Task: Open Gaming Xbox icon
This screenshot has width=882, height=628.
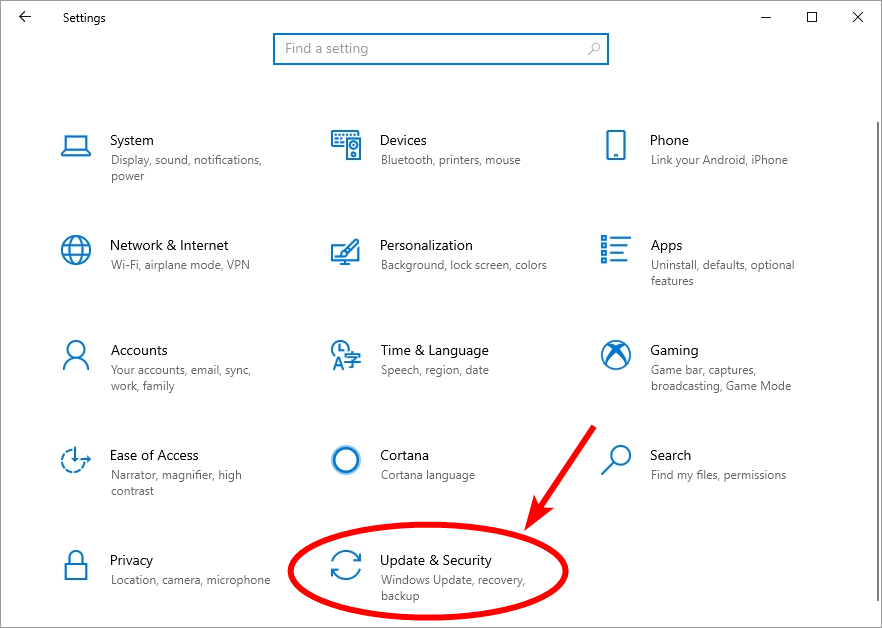Action: 616,355
